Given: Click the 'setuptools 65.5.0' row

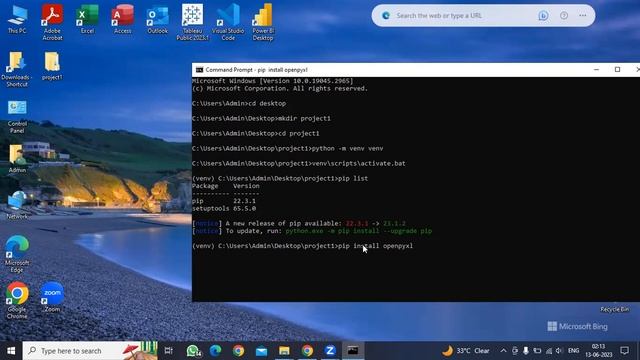Looking at the screenshot, I should click(x=224, y=208).
